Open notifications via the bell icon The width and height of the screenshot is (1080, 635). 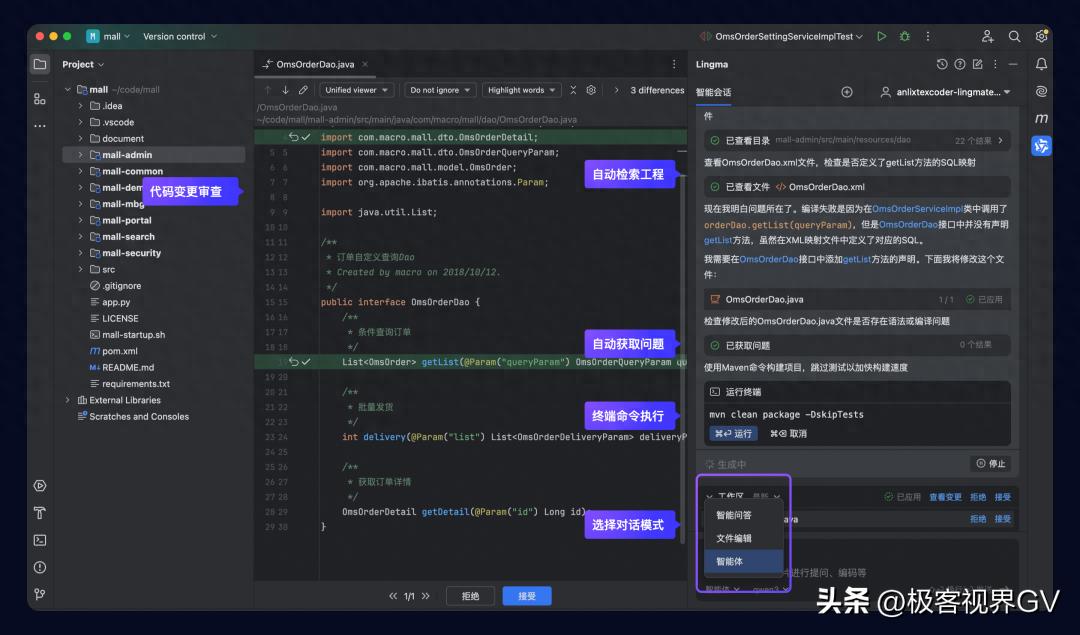click(x=1042, y=65)
